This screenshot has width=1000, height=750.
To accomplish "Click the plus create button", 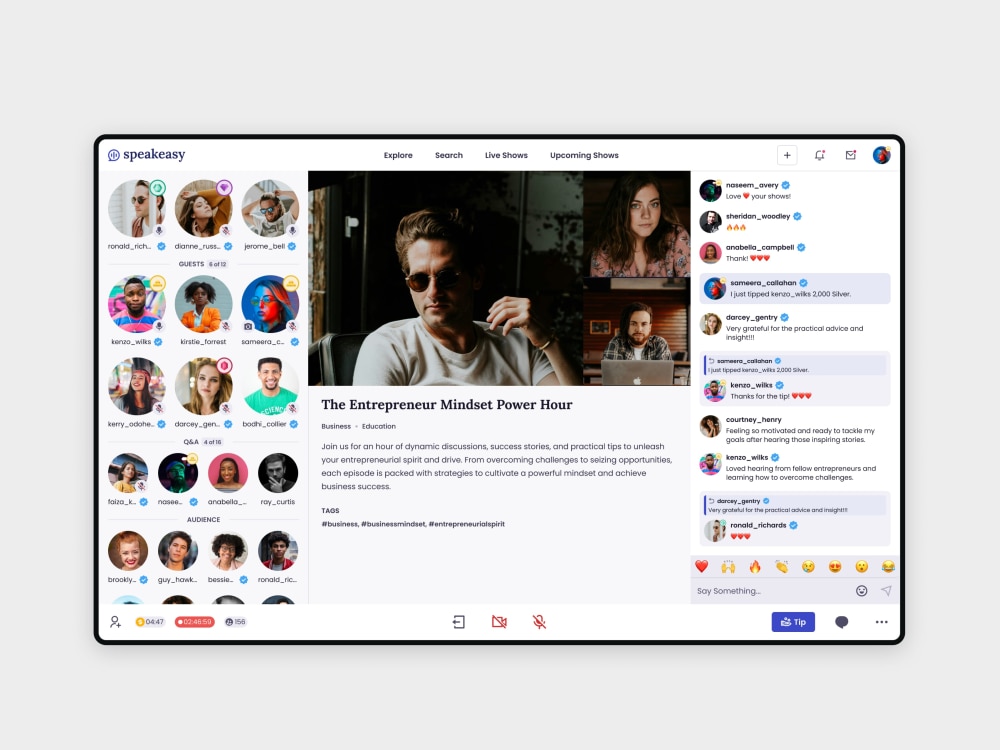I will [x=787, y=155].
